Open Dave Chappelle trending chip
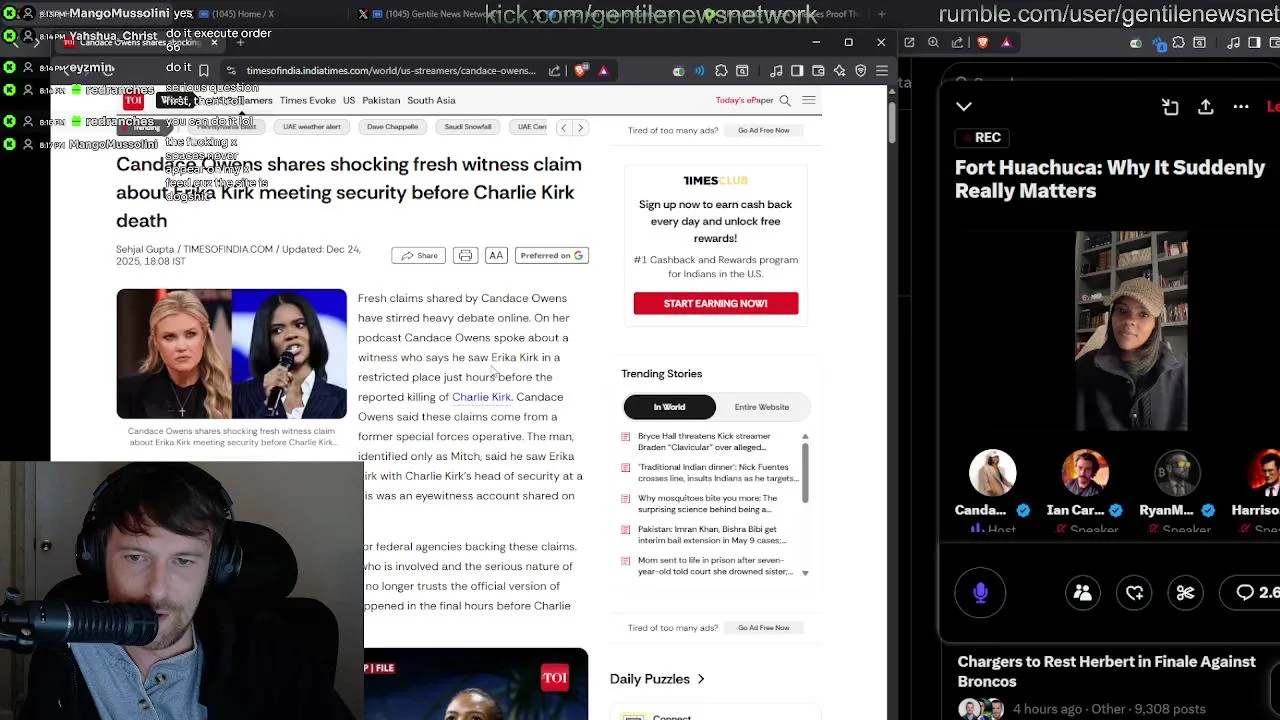The height and width of the screenshot is (720, 1280). (x=393, y=127)
